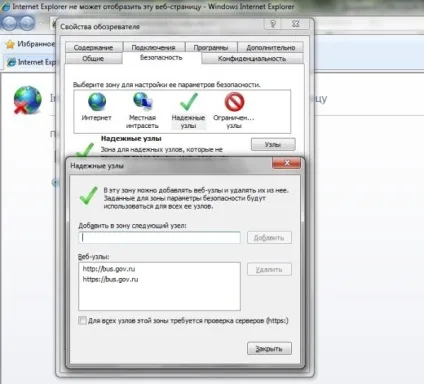Select https://bus.gov.ru in the web sites list
Screen dimensions: 424x384
pos(110,279)
